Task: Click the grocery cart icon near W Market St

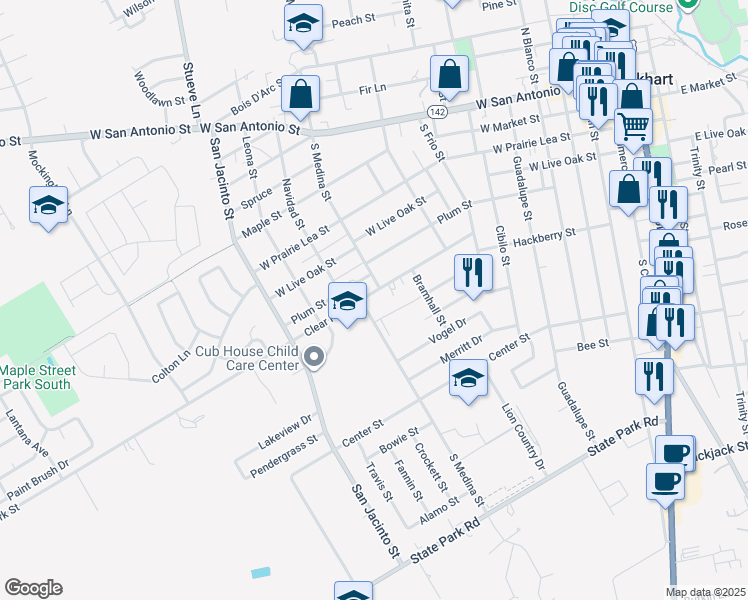Action: pos(633,127)
